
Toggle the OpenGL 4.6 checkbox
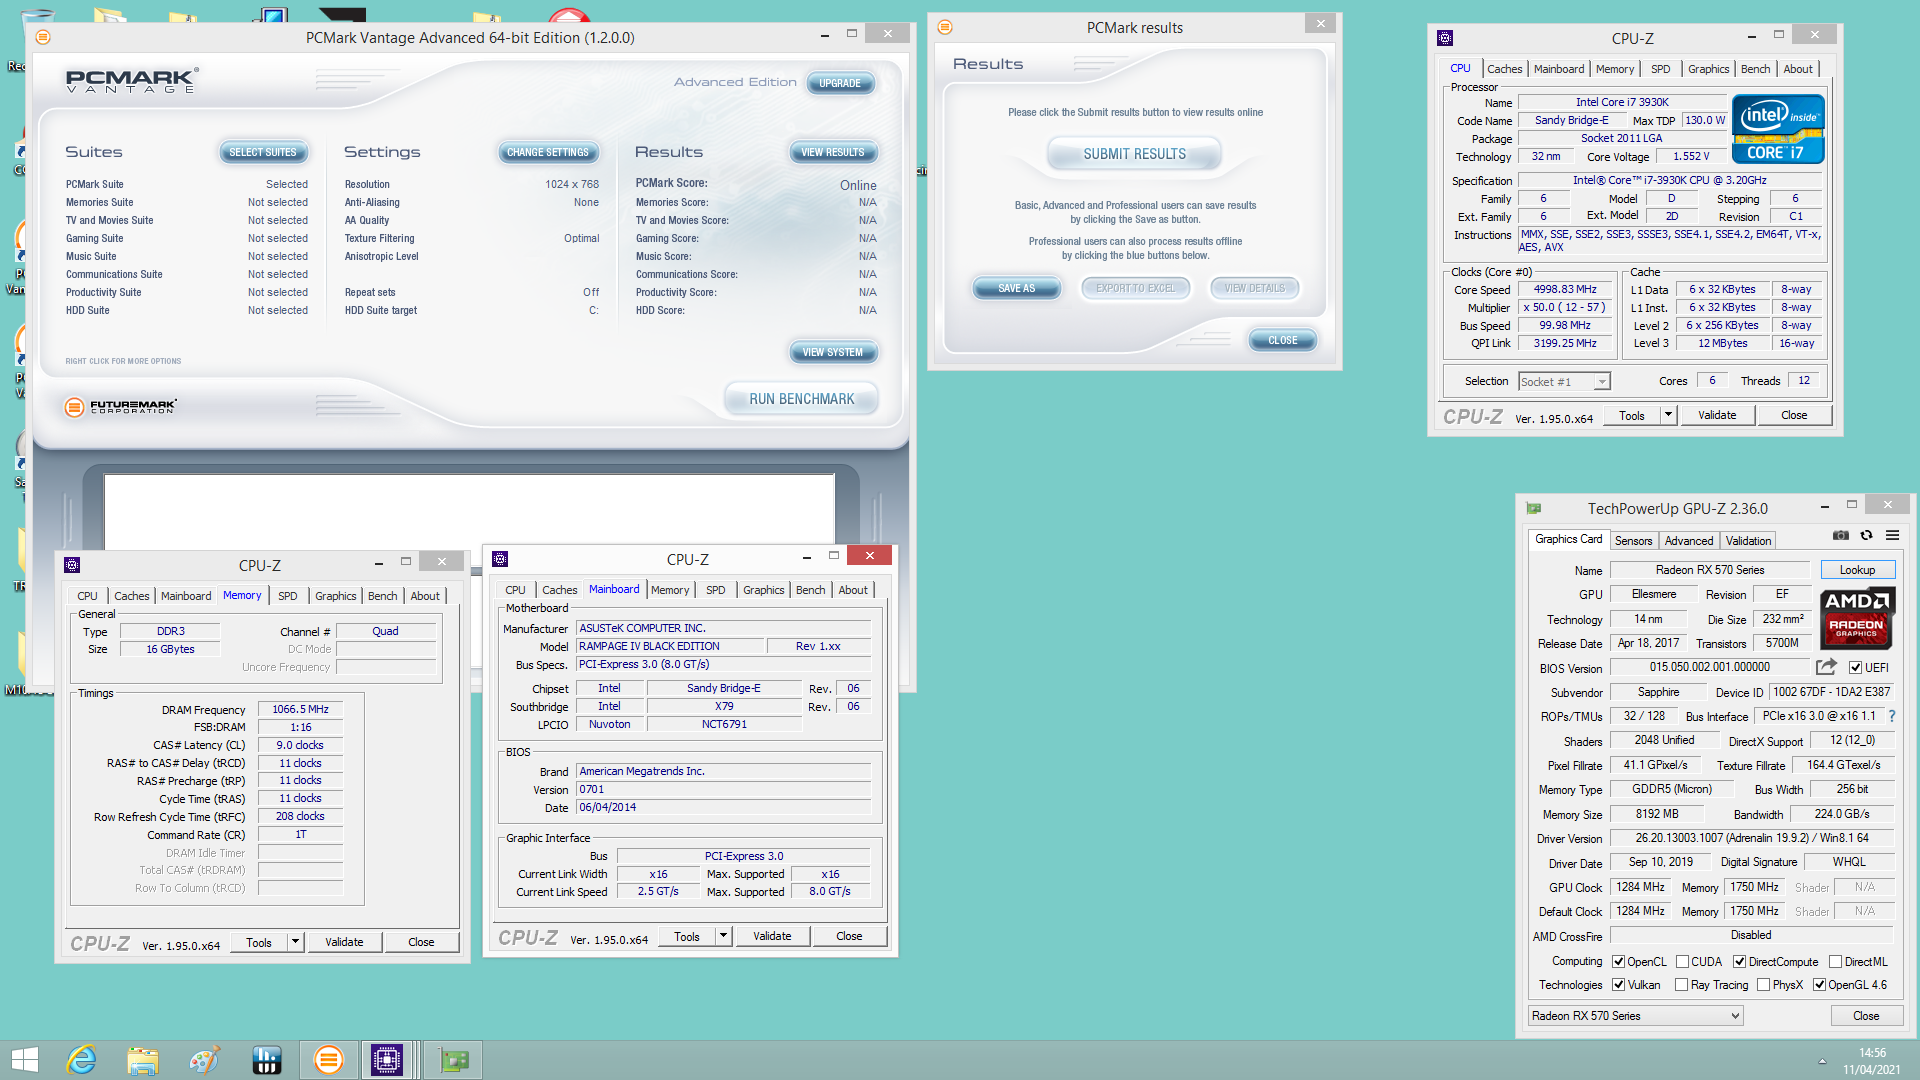[1819, 985]
